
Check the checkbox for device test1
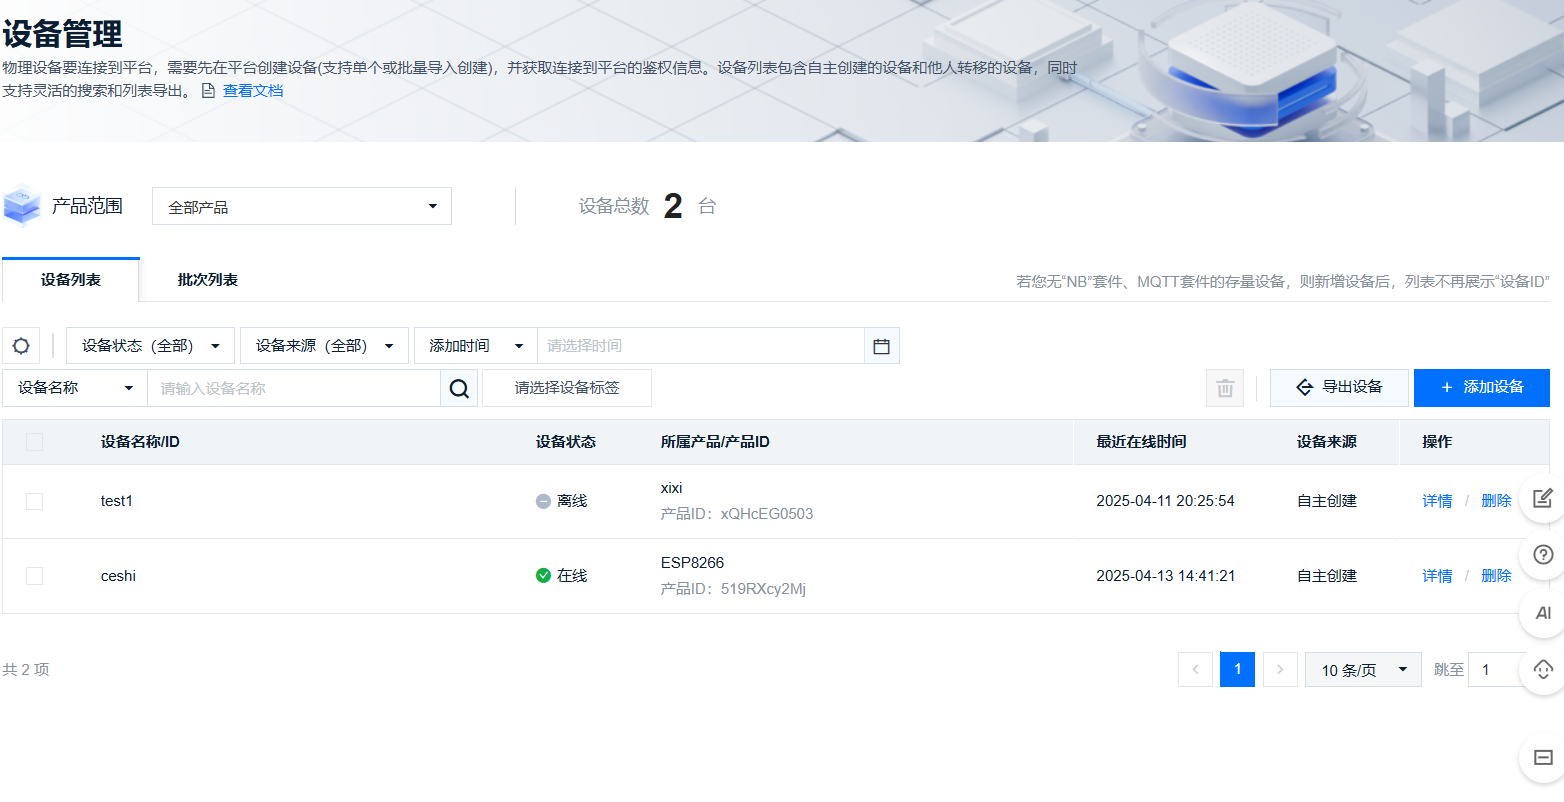point(34,501)
